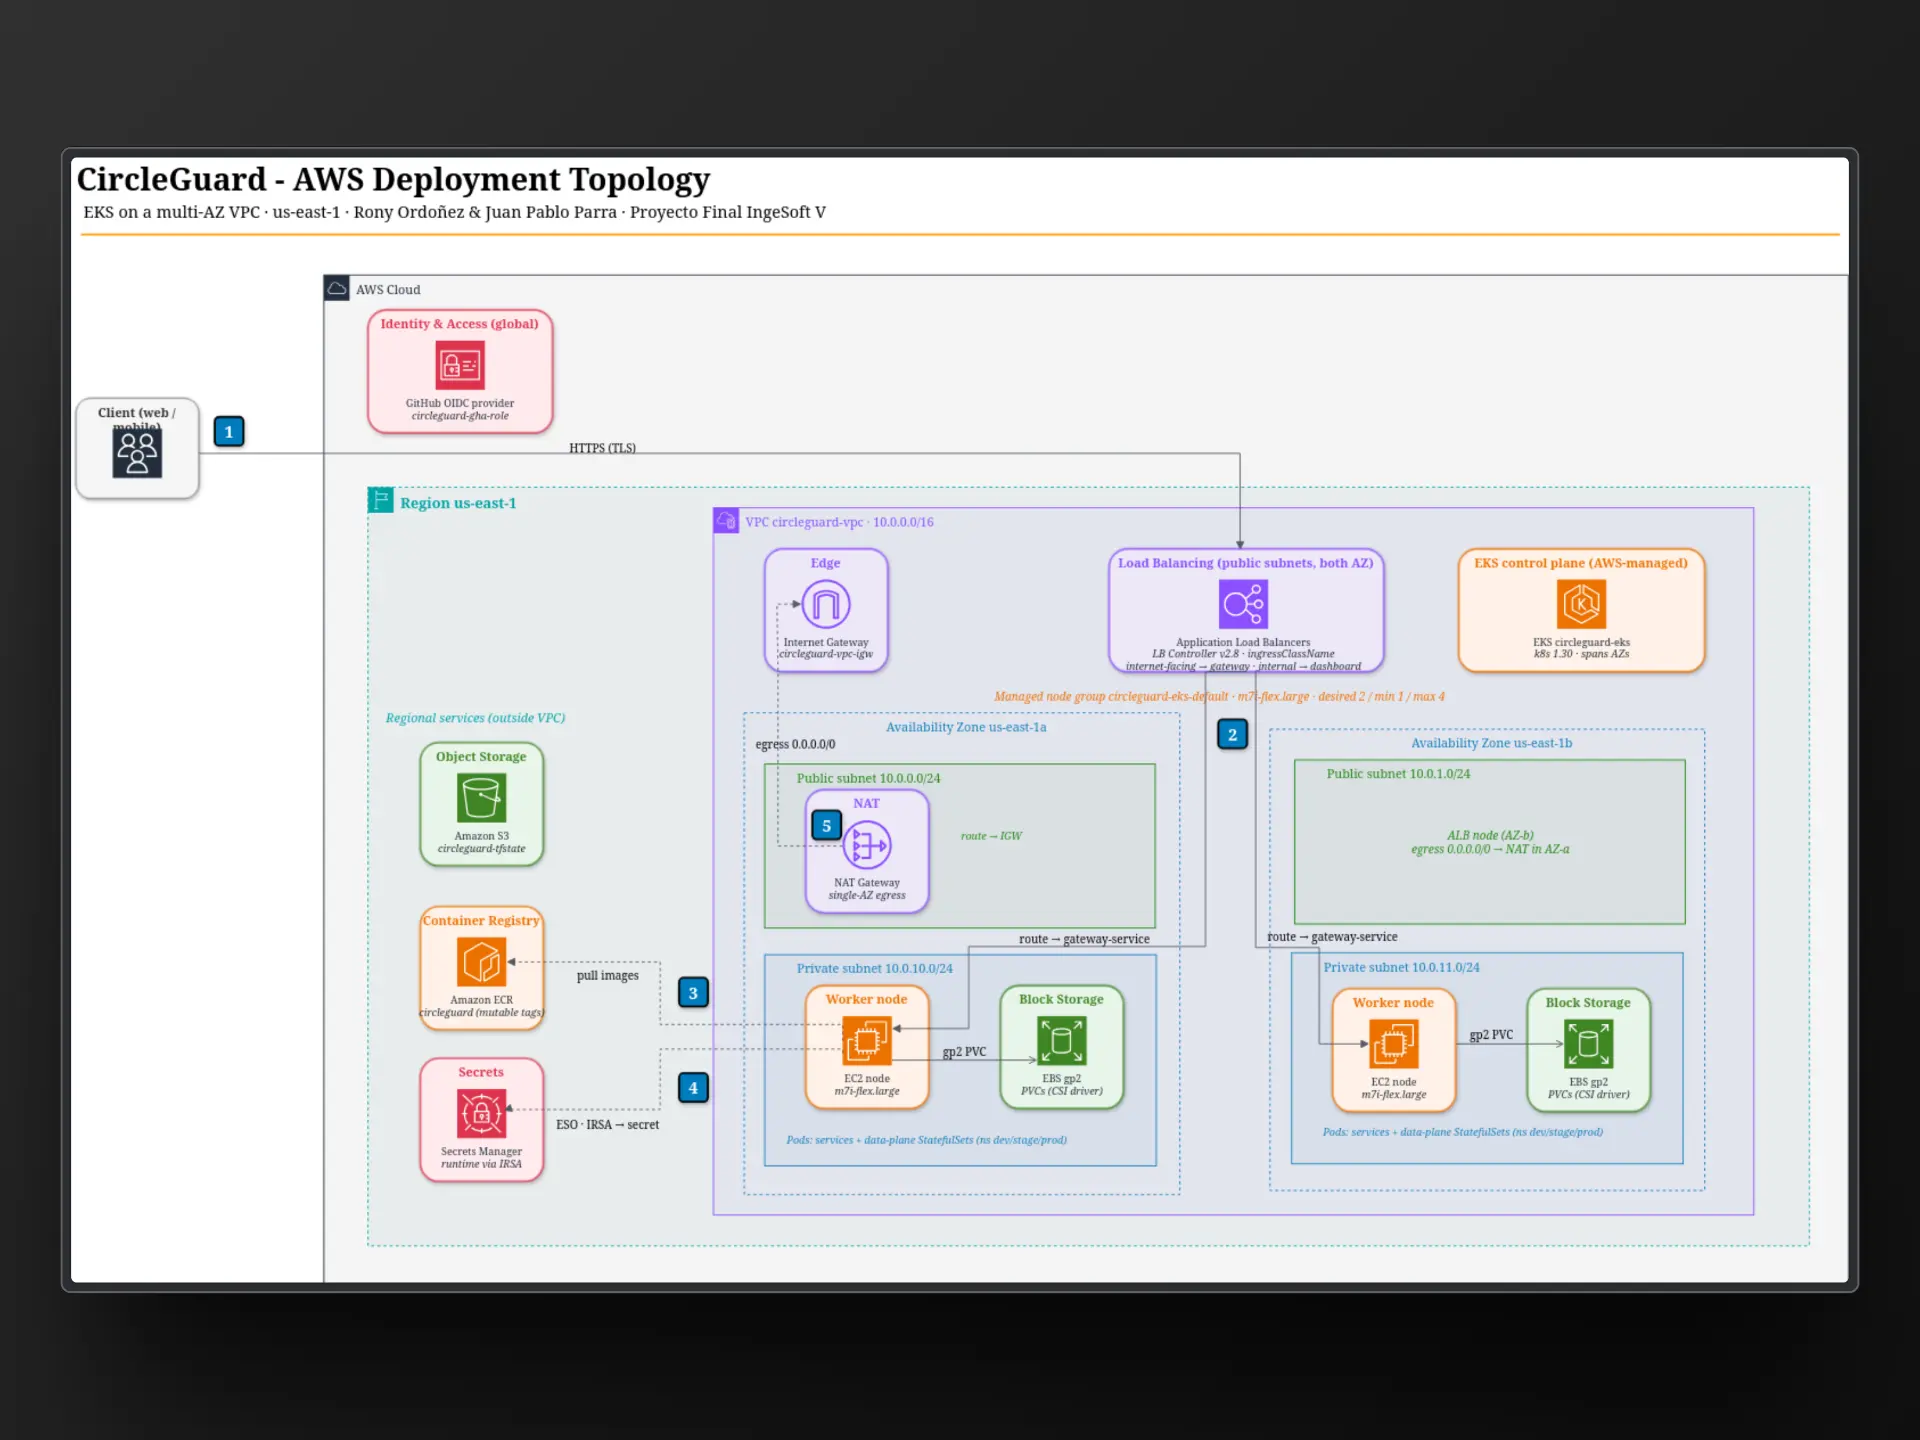Select the circleguard-gha-role text
The image size is (1920, 1440).
click(460, 416)
